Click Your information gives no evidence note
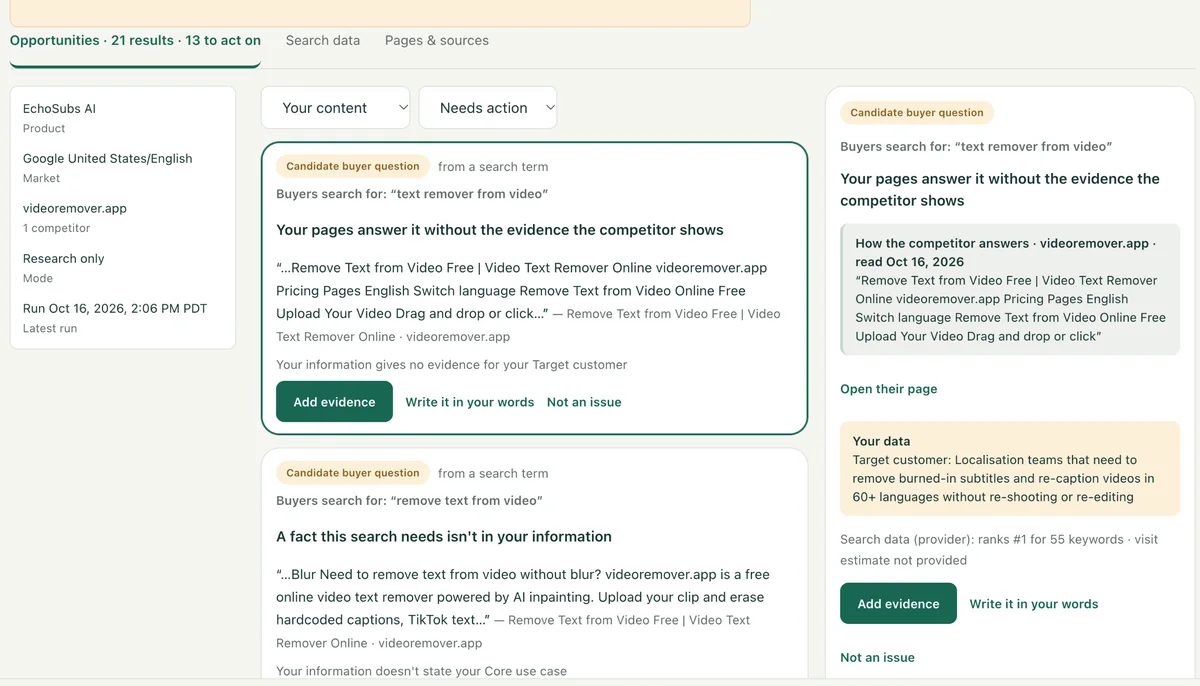This screenshot has height=686, width=1200. 452,365
